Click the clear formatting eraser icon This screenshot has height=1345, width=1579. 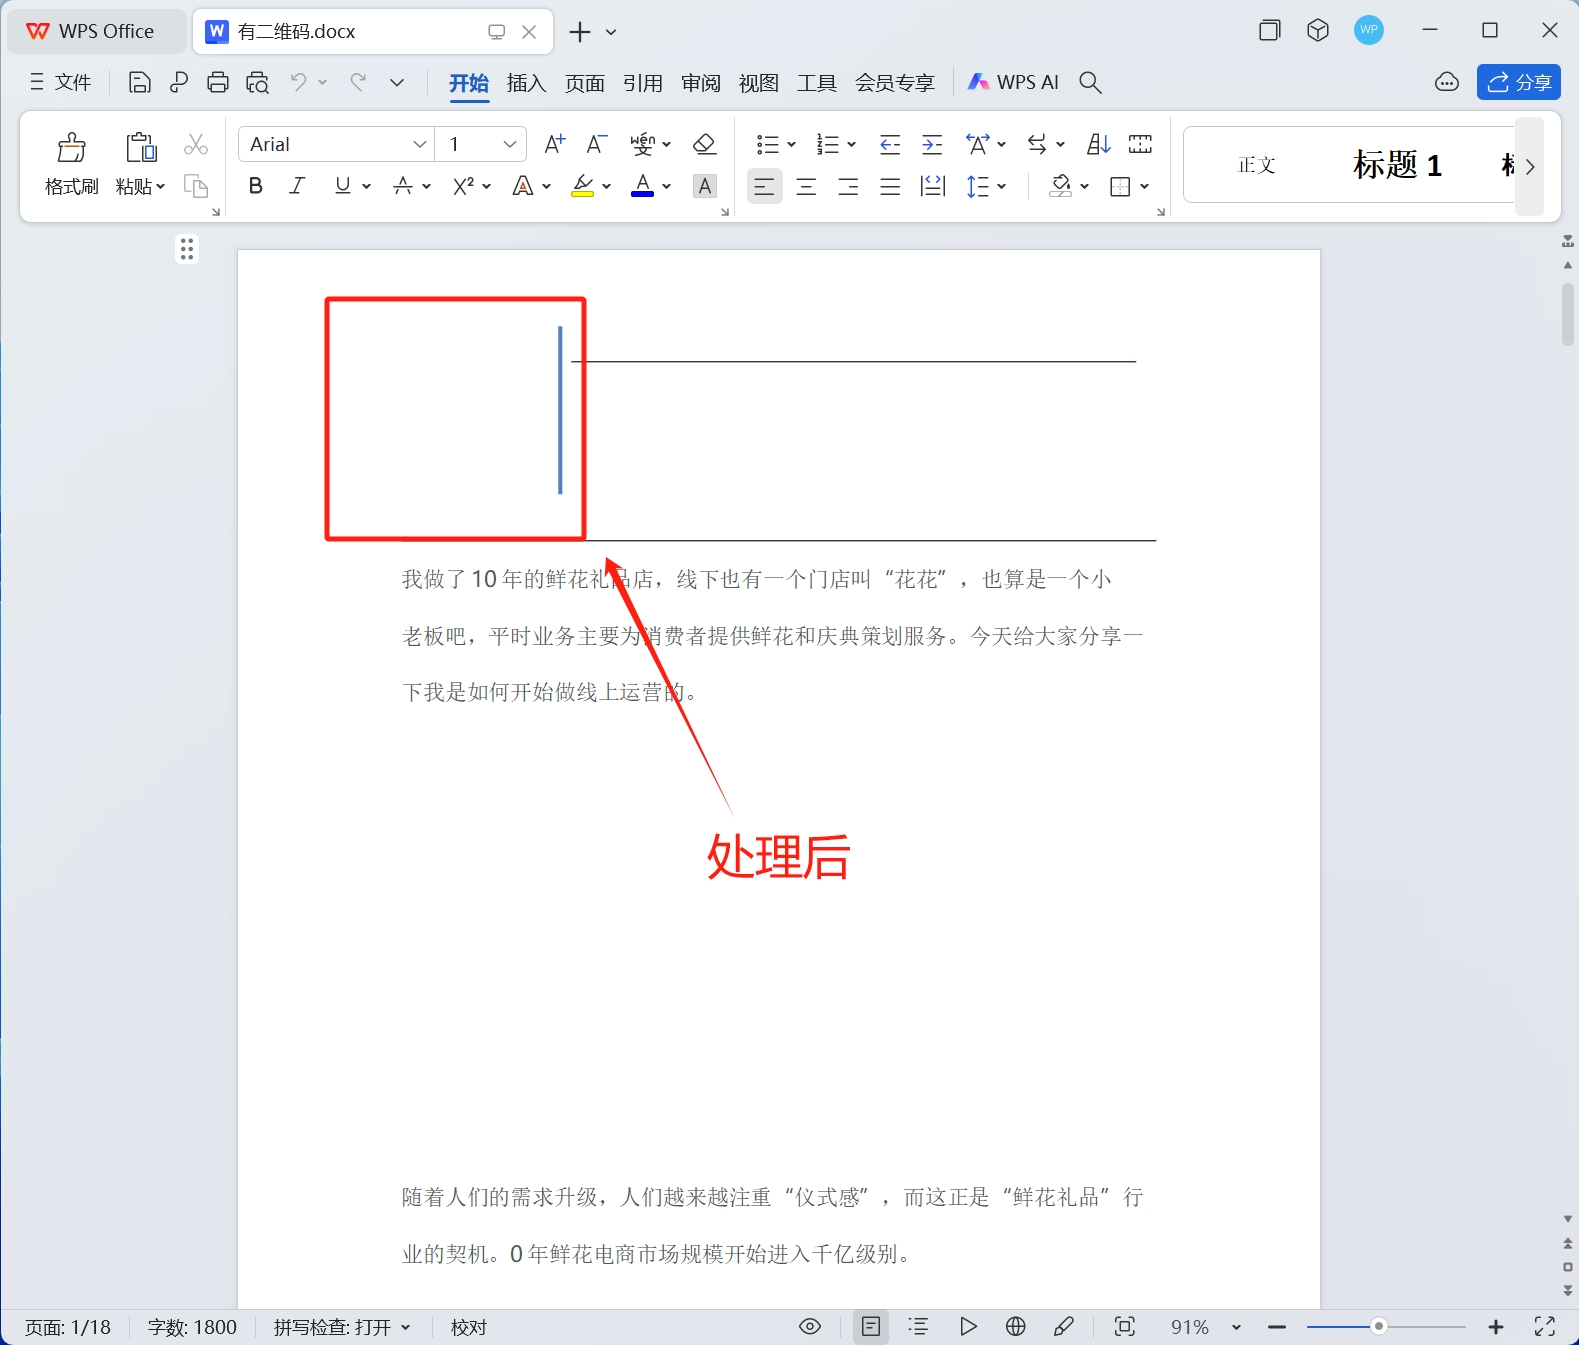pyautogui.click(x=705, y=145)
